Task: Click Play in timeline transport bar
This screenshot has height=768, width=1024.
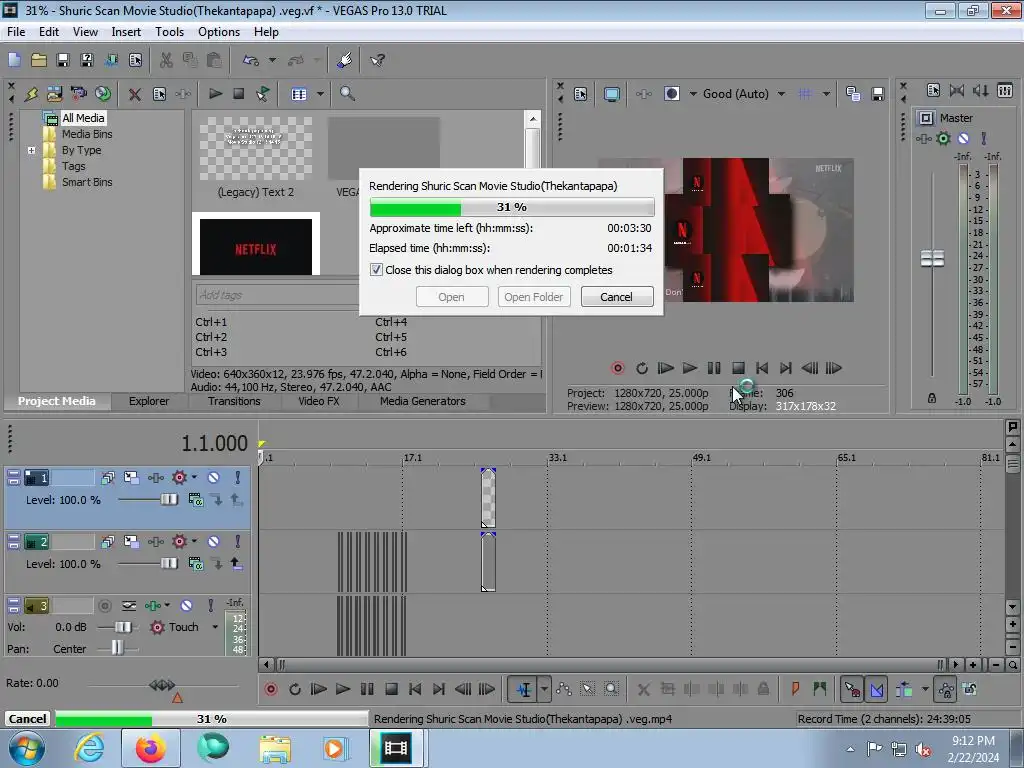Action: point(342,689)
